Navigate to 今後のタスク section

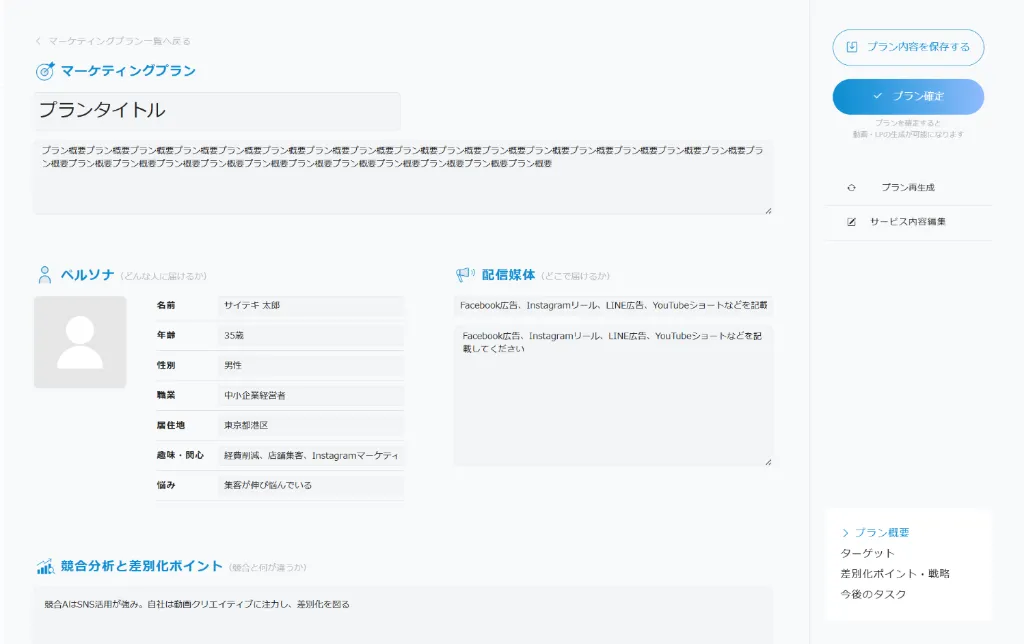[x=873, y=594]
